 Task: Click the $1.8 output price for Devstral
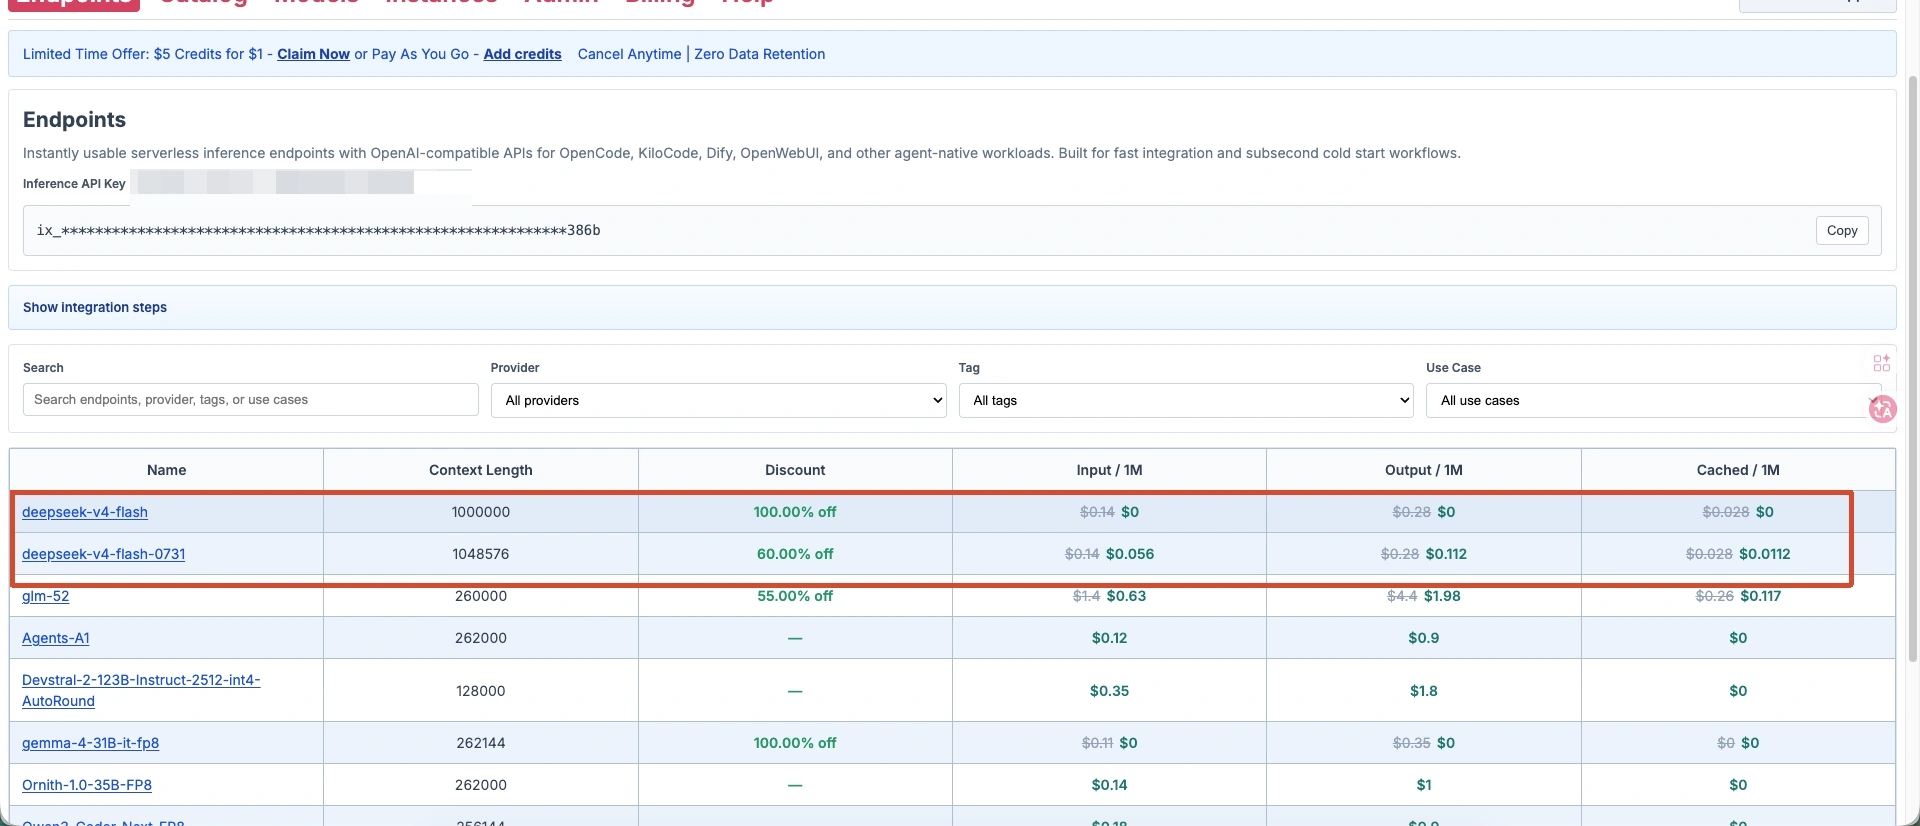pyautogui.click(x=1424, y=691)
